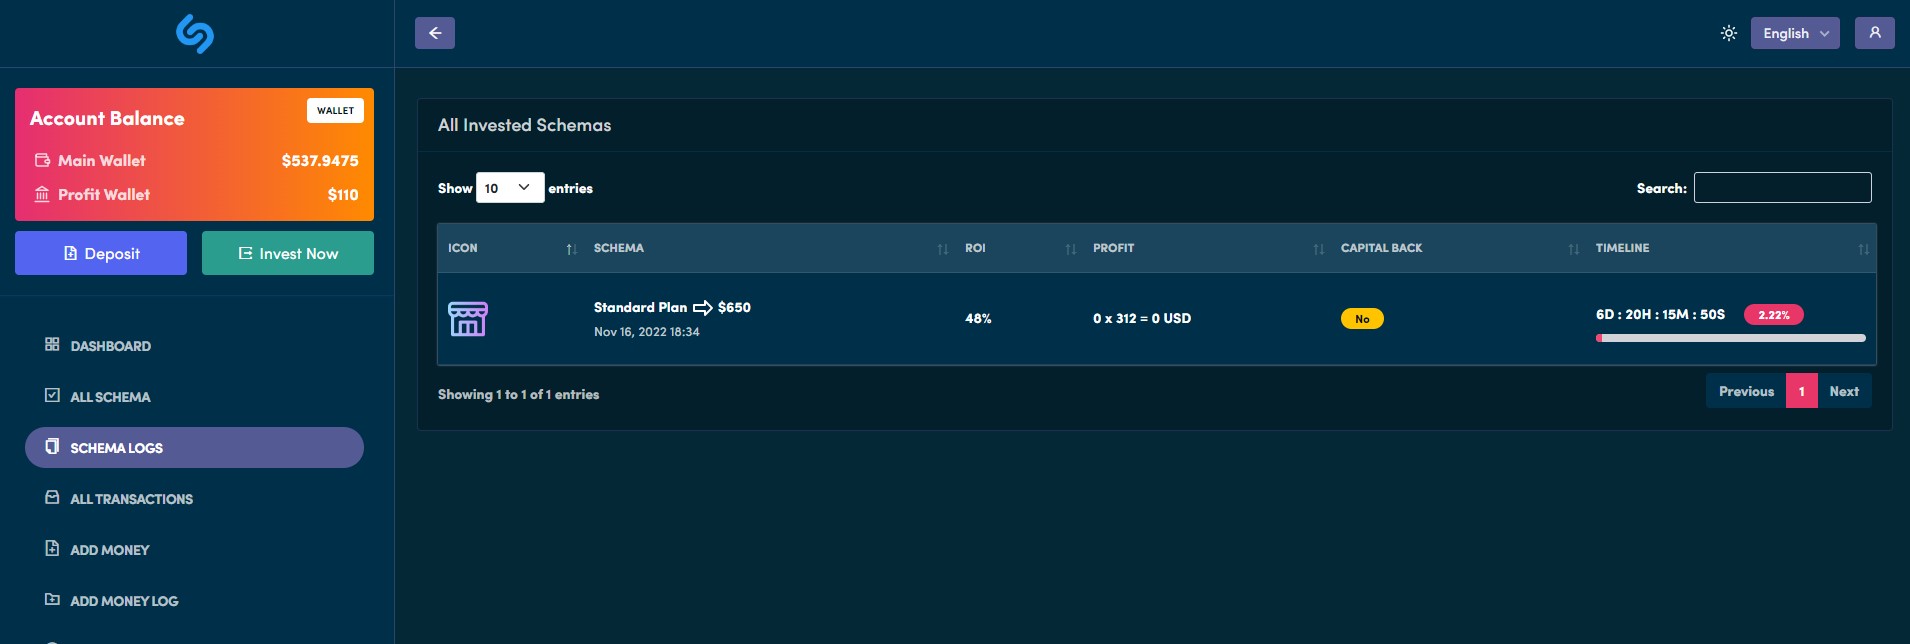Click the All Transactions inbox icon
This screenshot has width=1910, height=644.
pyautogui.click(x=52, y=497)
